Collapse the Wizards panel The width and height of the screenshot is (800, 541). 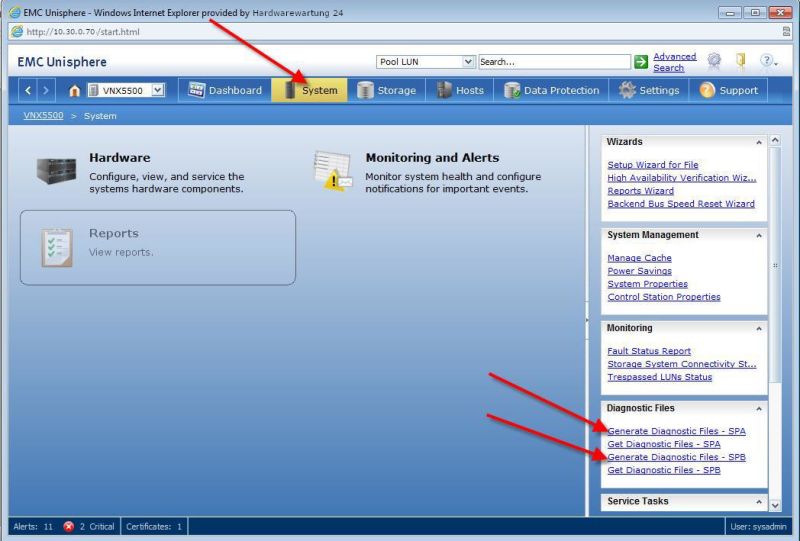click(759, 142)
